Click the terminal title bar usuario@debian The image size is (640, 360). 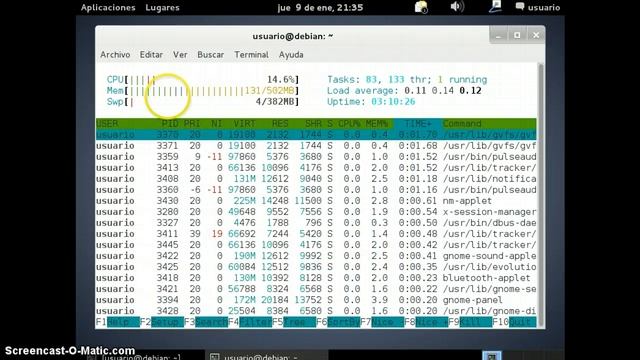(x=292, y=36)
